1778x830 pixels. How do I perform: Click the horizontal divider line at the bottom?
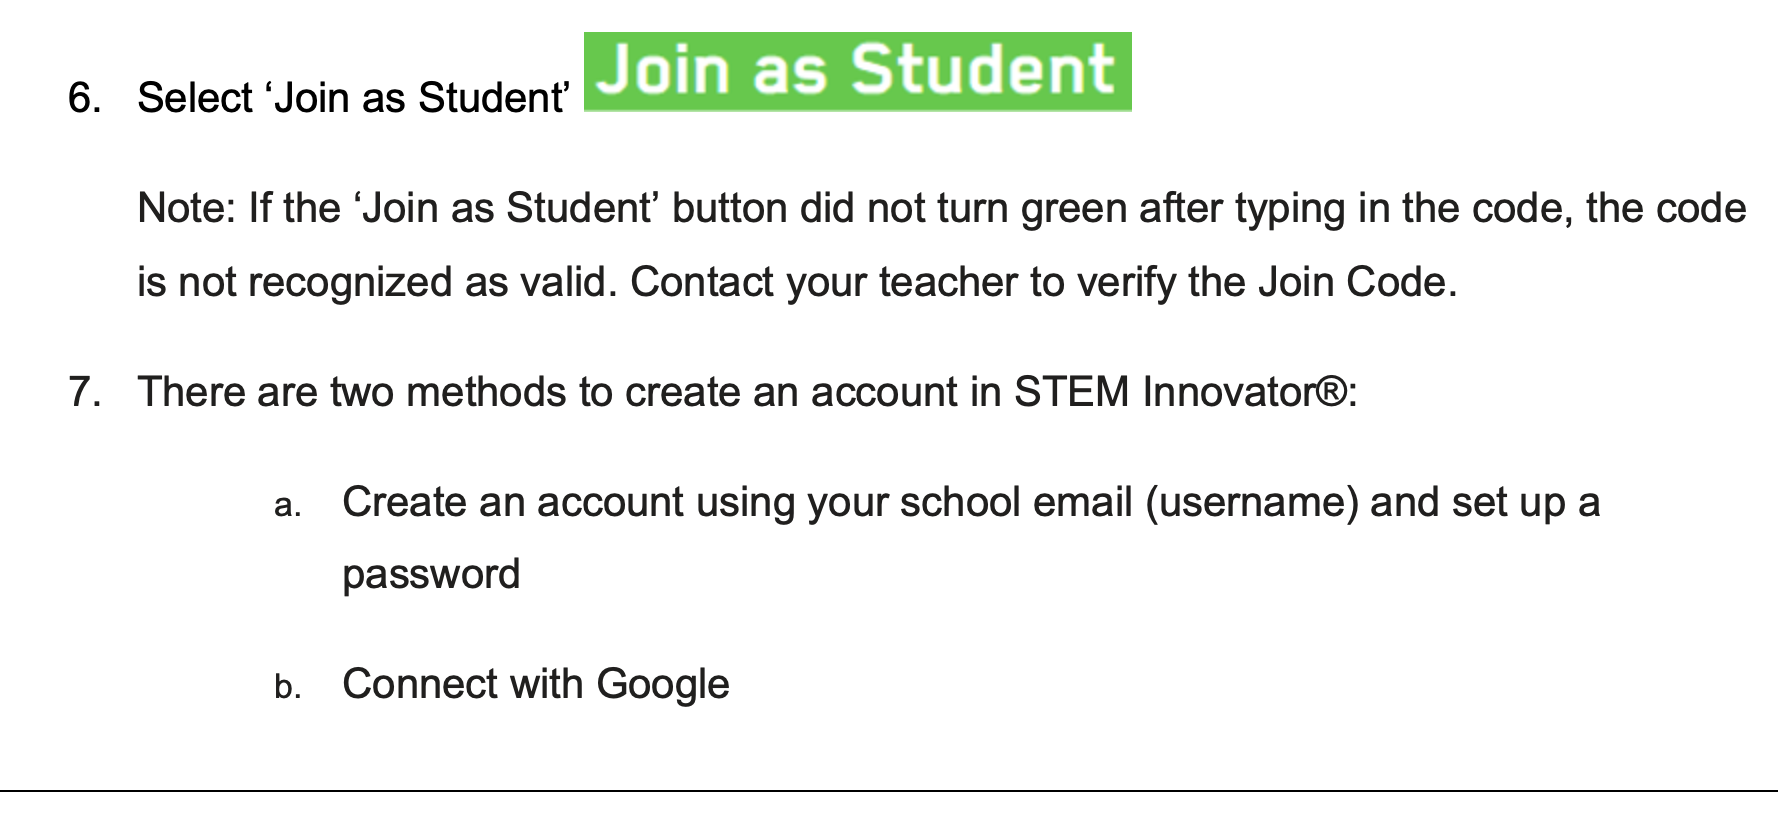point(889,791)
